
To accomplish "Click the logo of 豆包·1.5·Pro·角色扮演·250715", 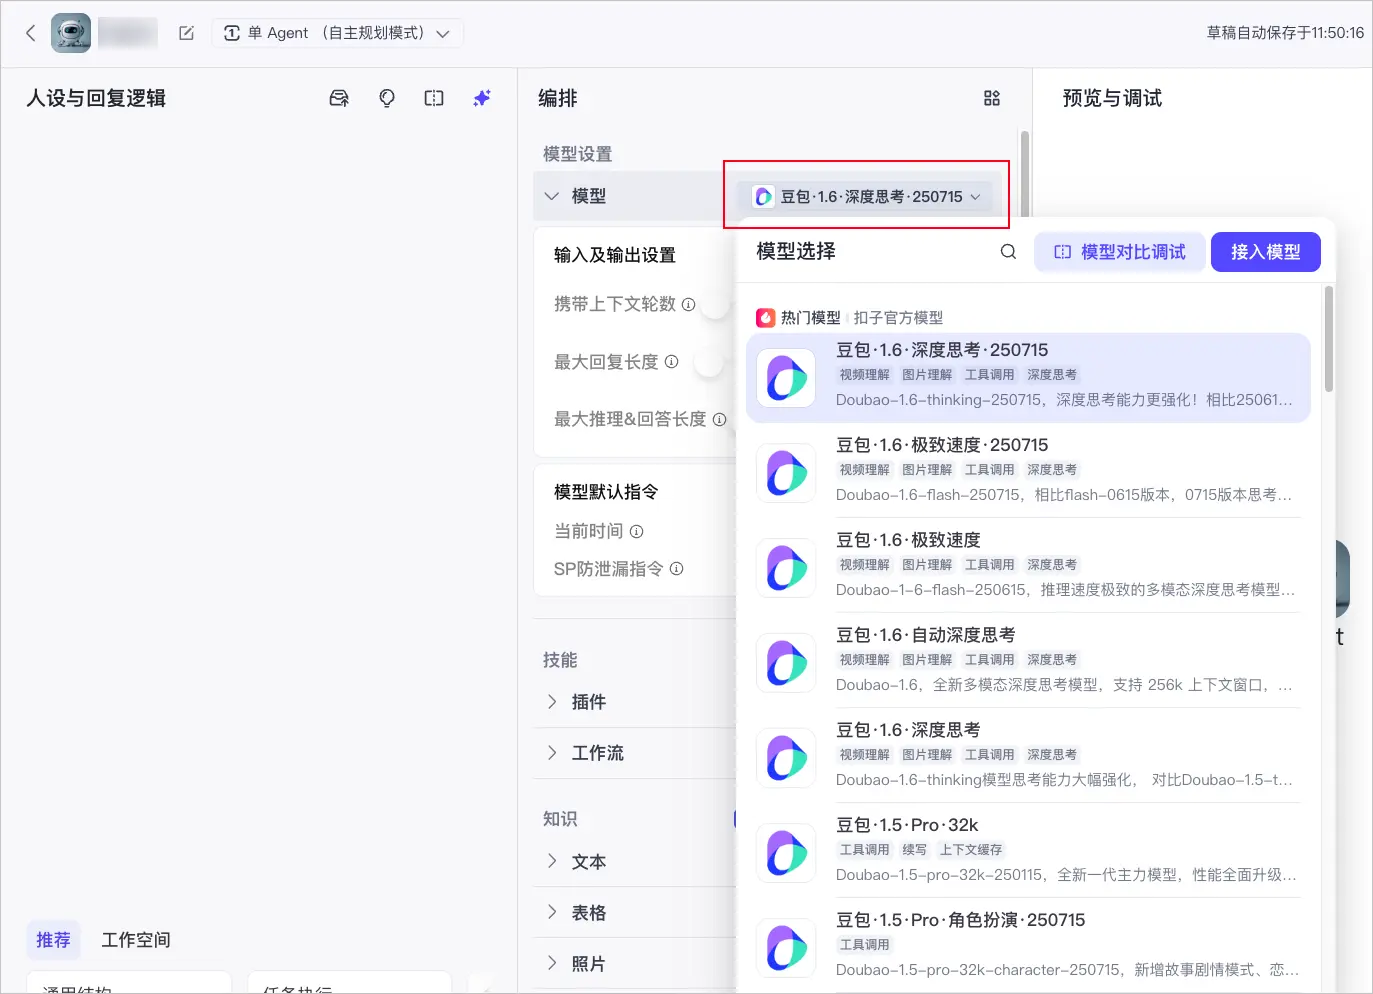I will click(x=786, y=948).
